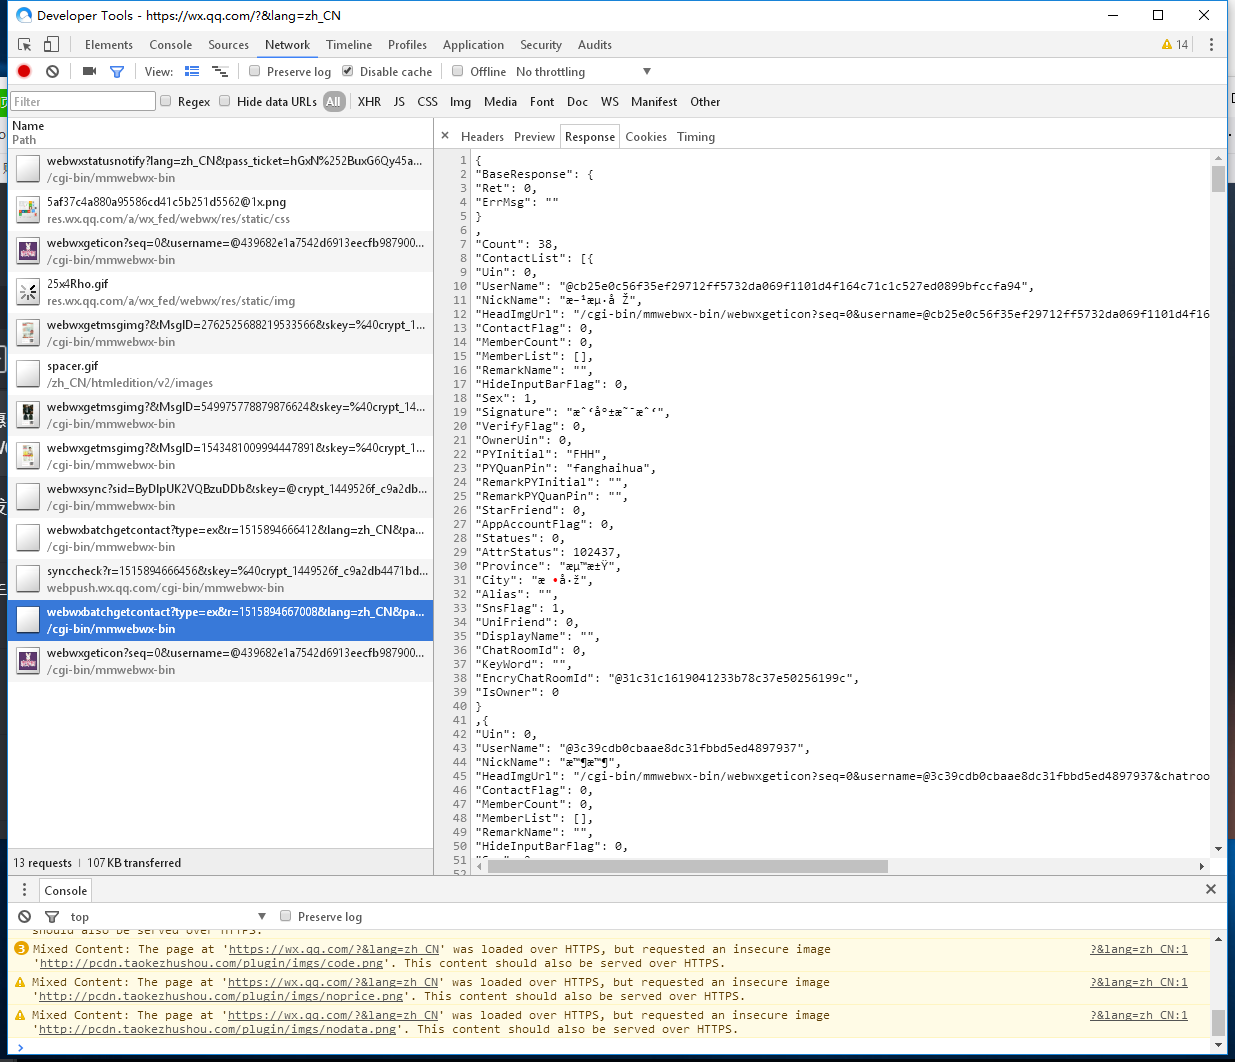Toggle capture screenshots camera icon
This screenshot has height=1062, width=1235.
(x=89, y=71)
